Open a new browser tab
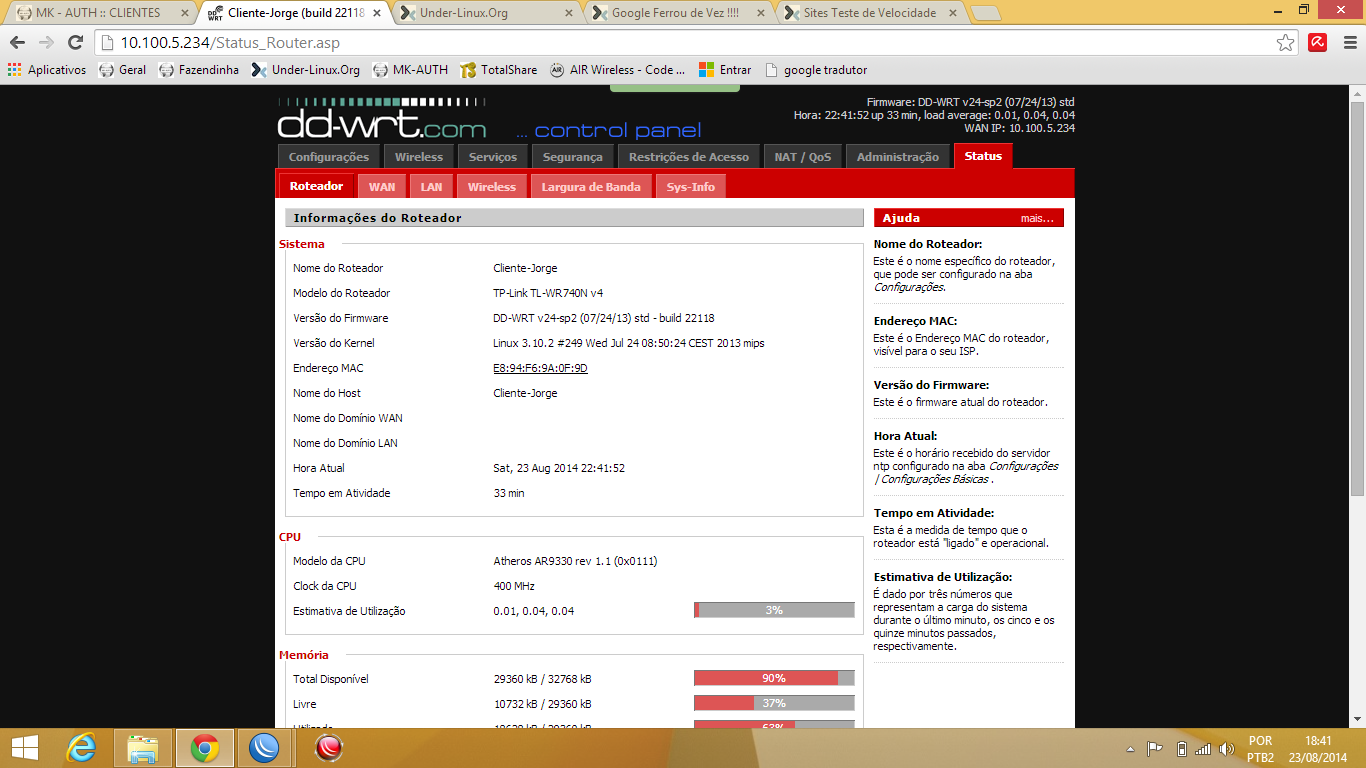 click(x=986, y=13)
